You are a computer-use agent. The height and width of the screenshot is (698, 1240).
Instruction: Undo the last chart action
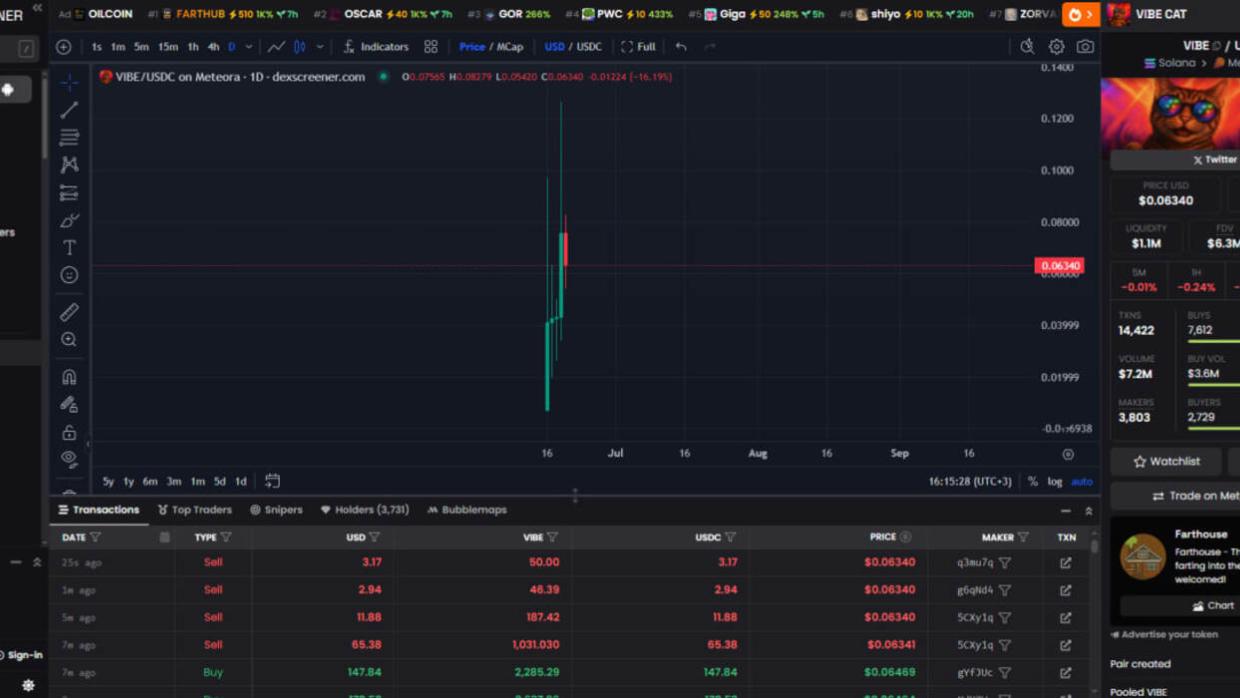(x=681, y=47)
